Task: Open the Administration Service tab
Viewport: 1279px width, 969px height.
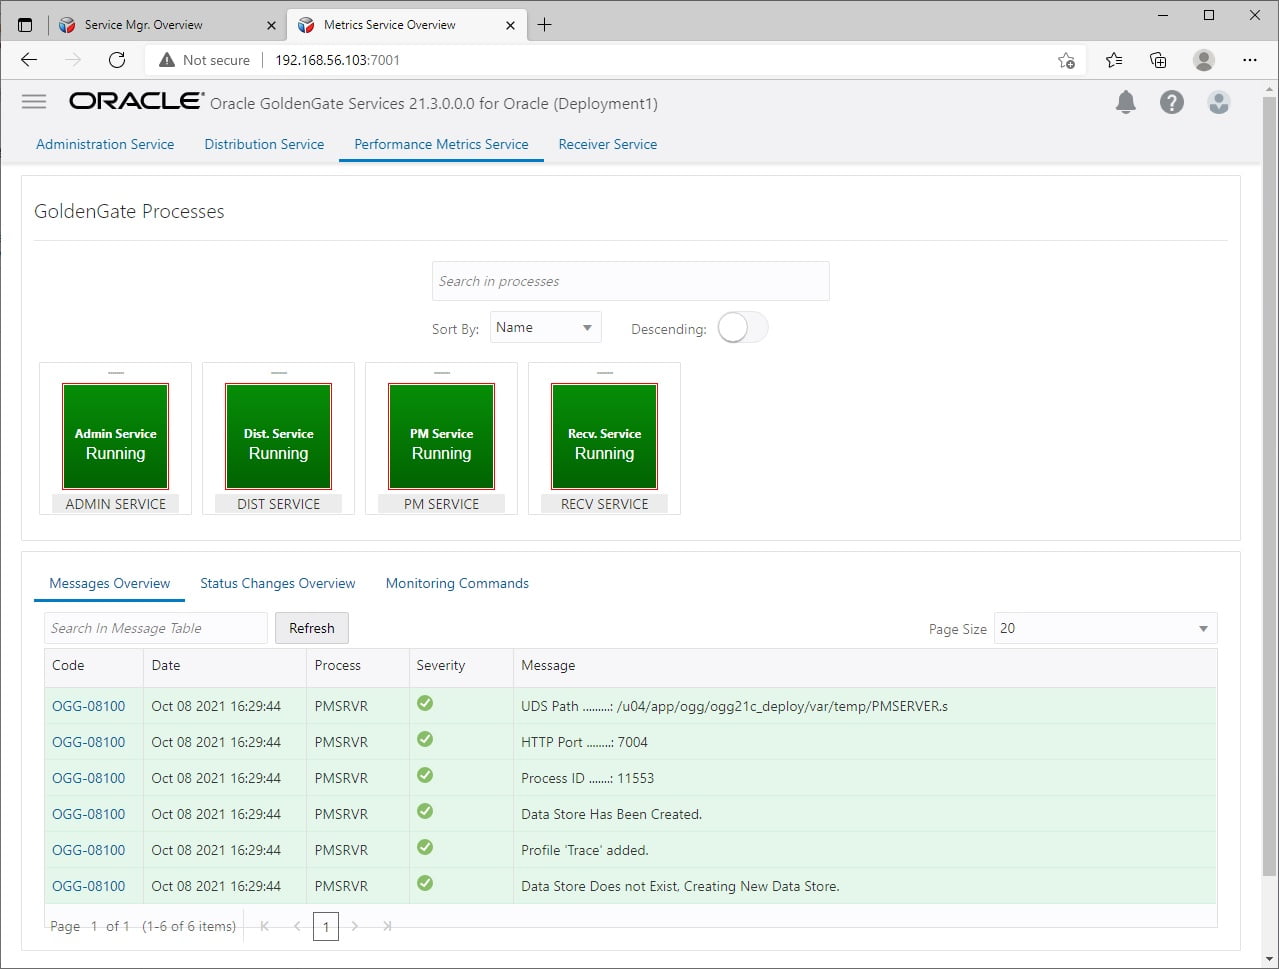Action: pyautogui.click(x=105, y=144)
